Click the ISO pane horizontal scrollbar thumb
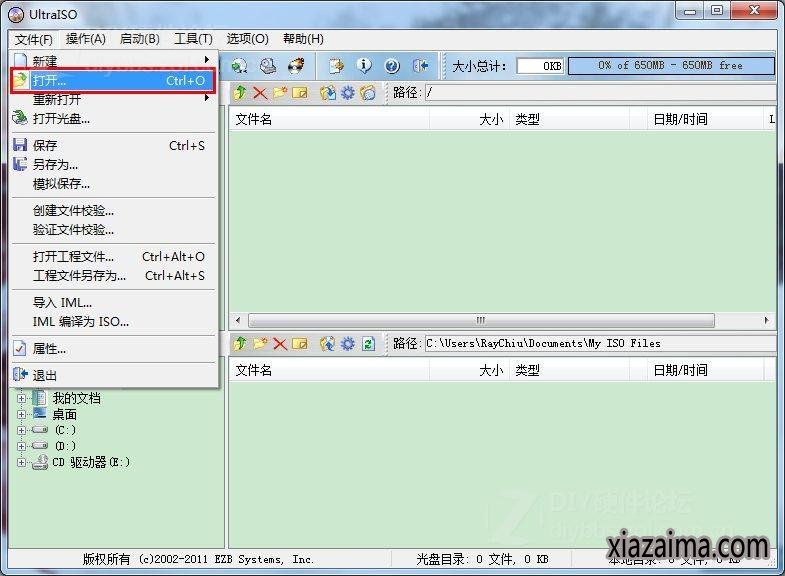Viewport: 785px width, 576px height. point(481,320)
